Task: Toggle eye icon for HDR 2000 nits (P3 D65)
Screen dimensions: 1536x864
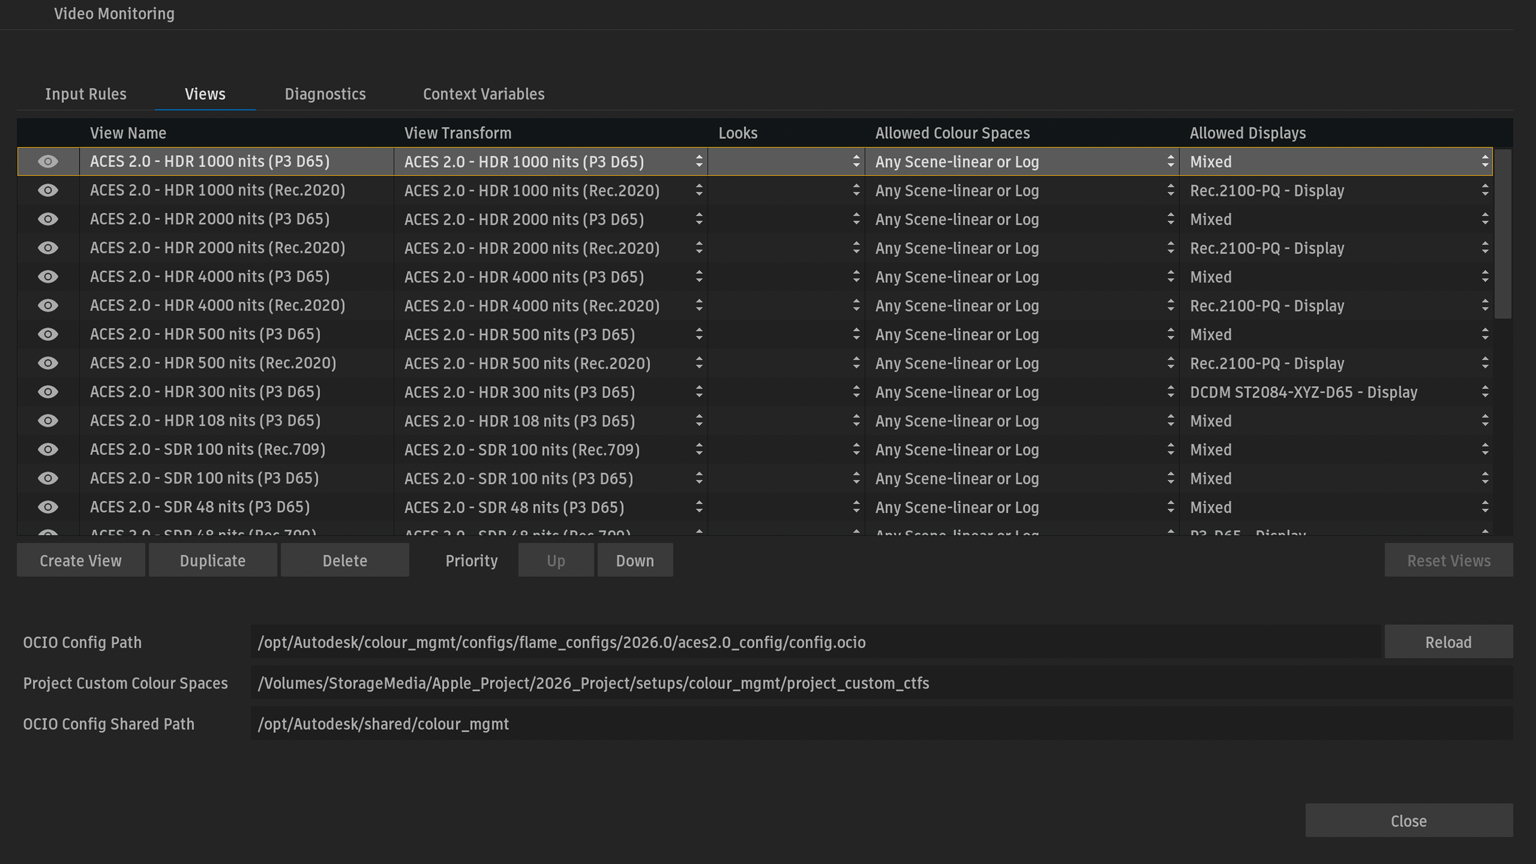Action: point(47,219)
